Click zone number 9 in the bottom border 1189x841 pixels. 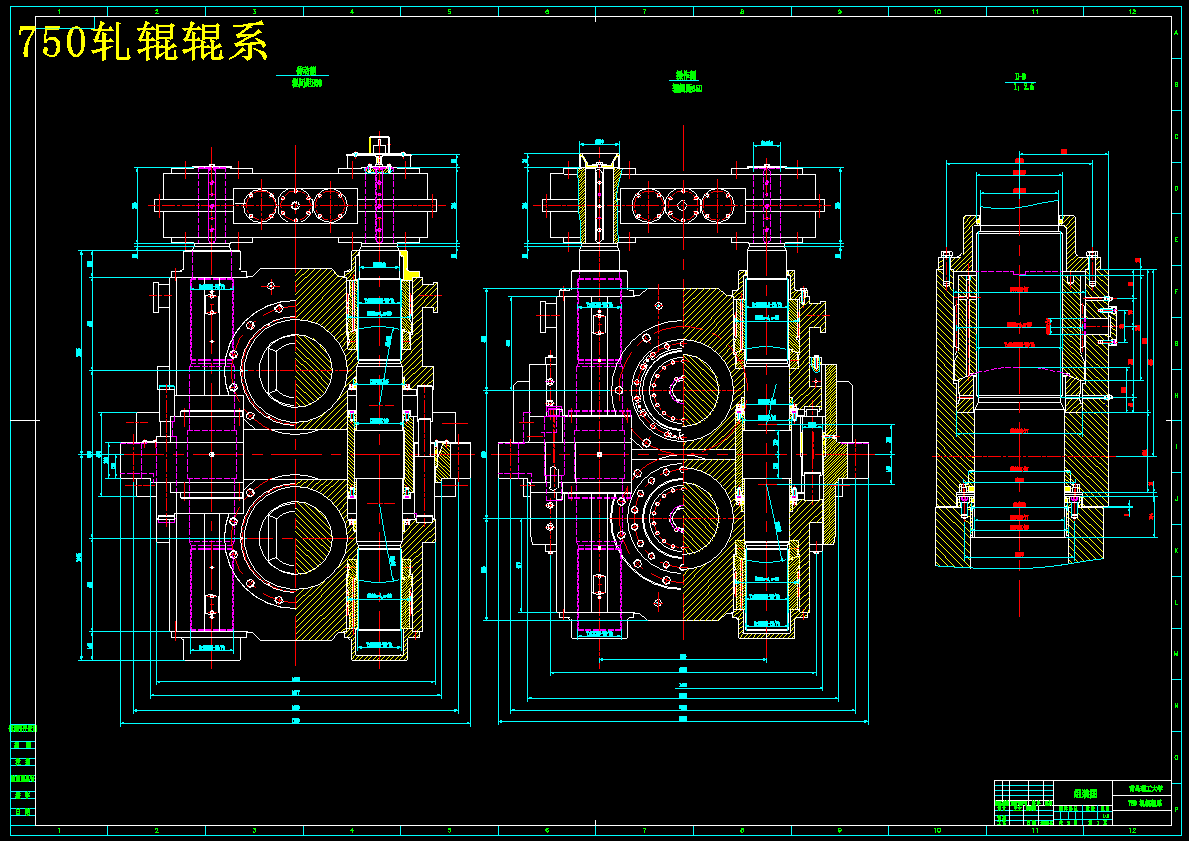point(839,831)
